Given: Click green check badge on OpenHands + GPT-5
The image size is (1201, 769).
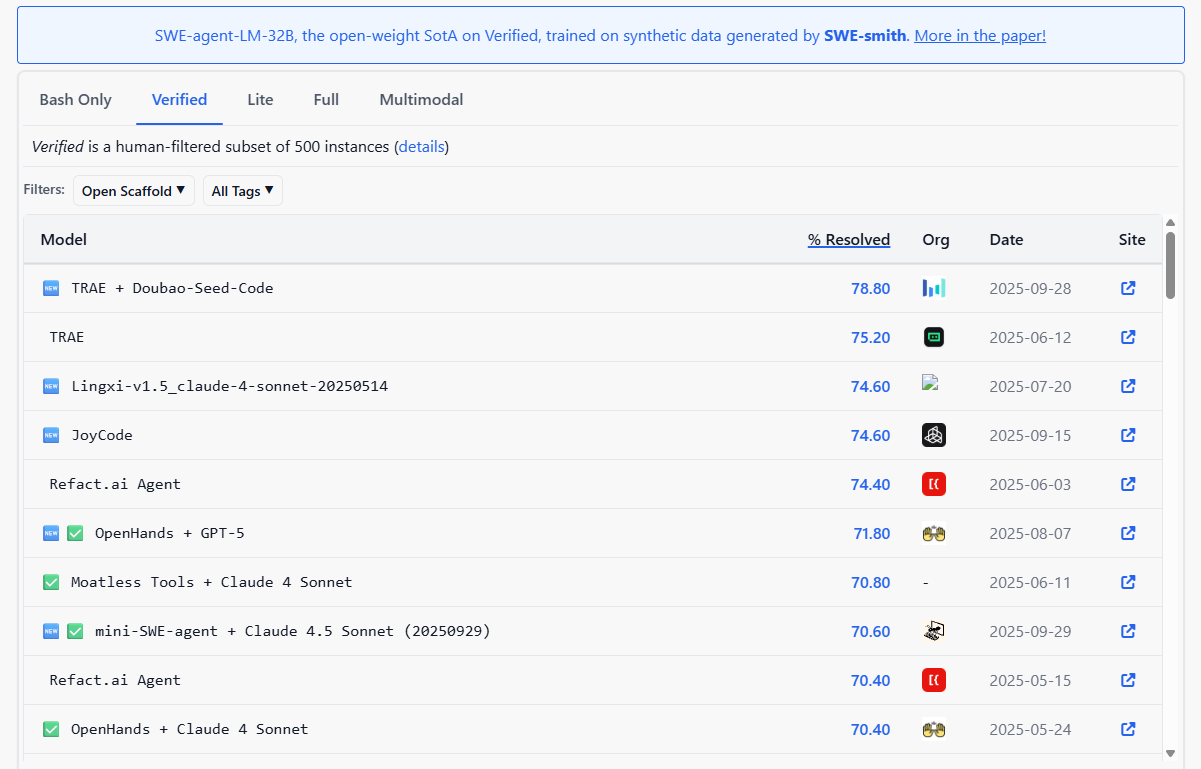Looking at the screenshot, I should click(x=75, y=533).
